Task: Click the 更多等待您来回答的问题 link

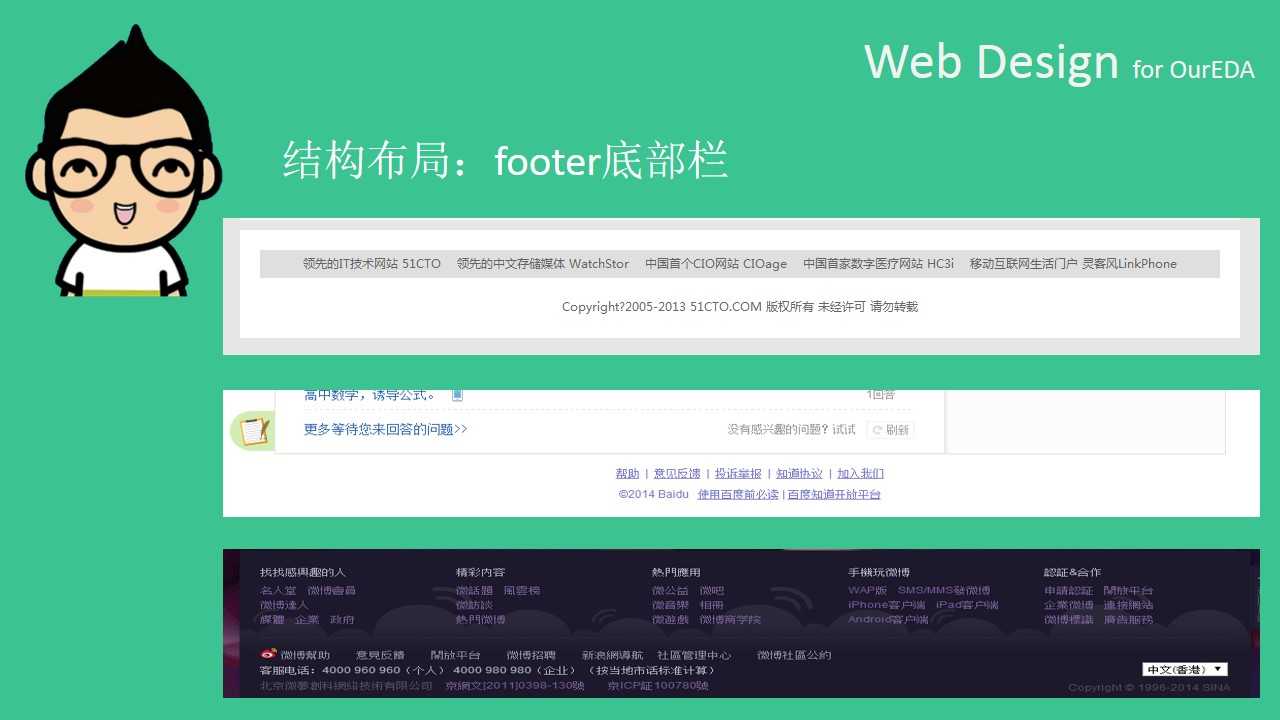Action: click(x=386, y=429)
